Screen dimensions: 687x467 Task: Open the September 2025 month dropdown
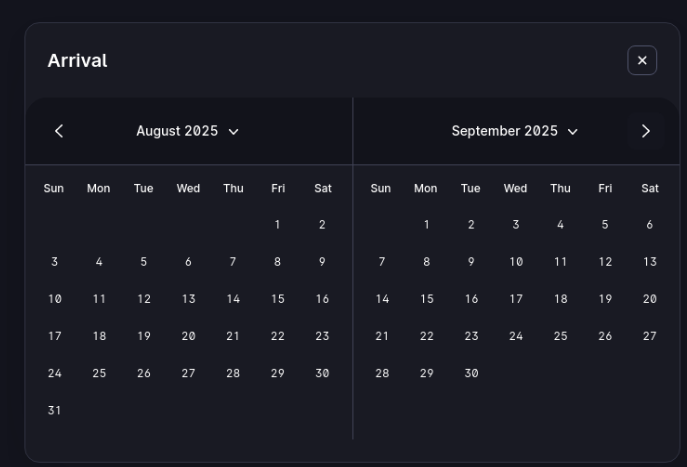[x=515, y=131]
